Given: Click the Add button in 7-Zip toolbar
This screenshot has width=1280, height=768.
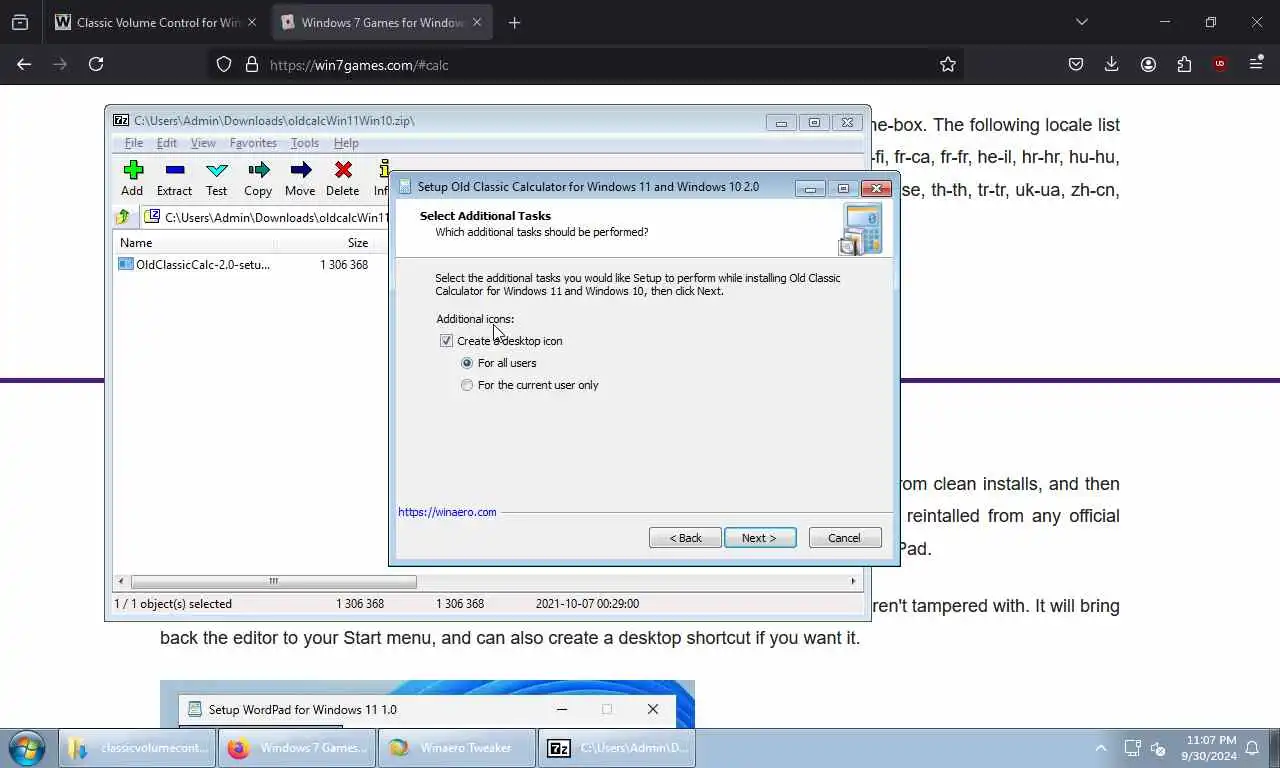Looking at the screenshot, I should click(132, 178).
